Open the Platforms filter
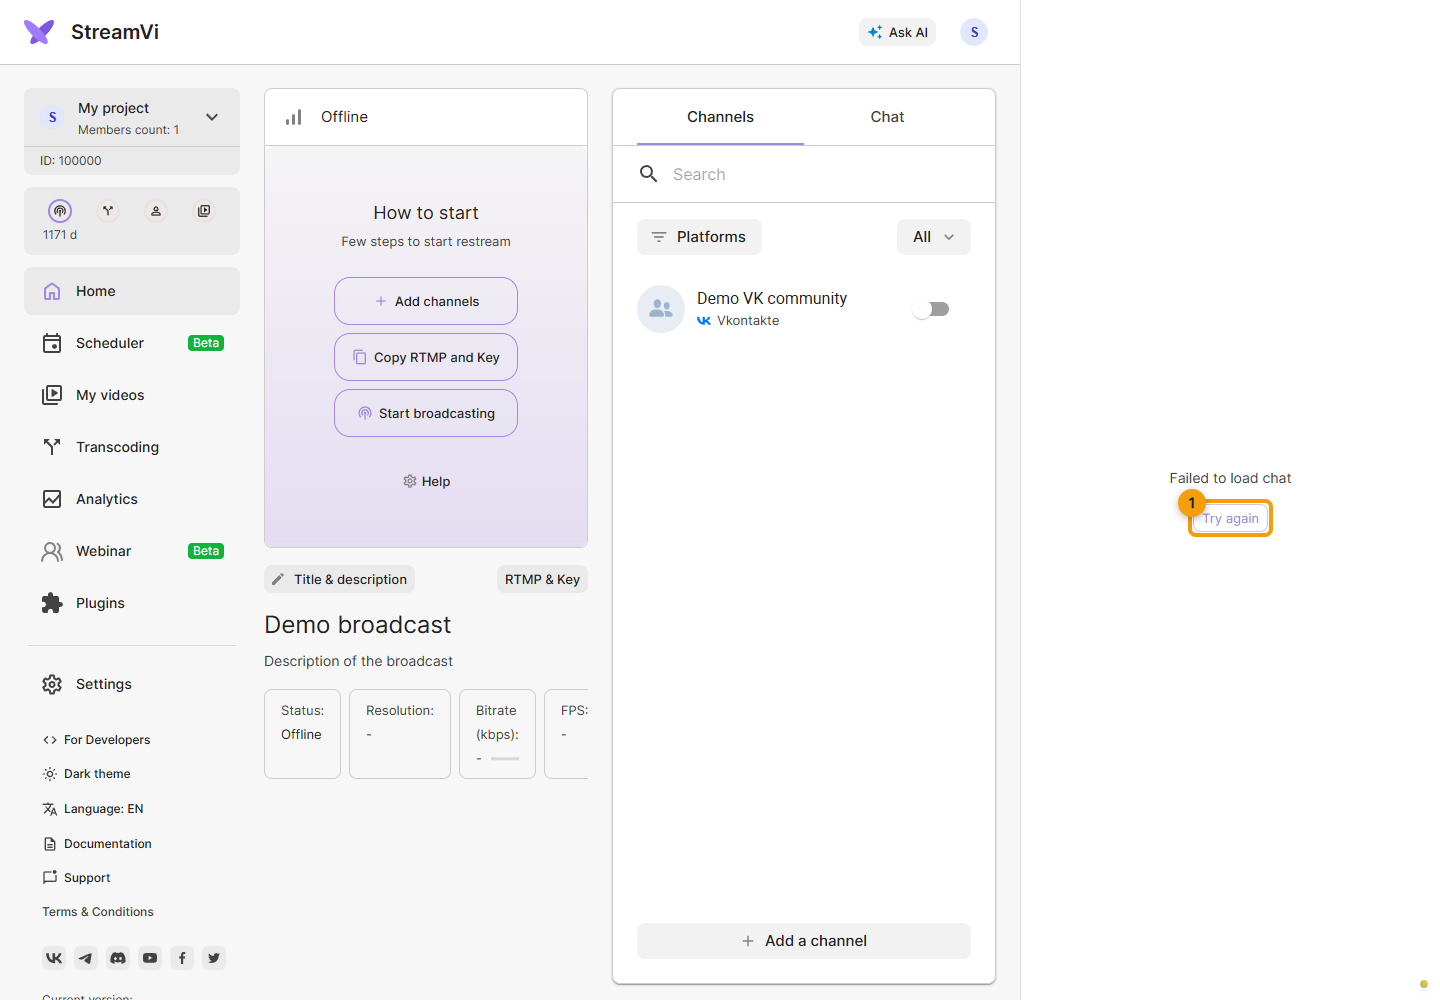Image resolution: width=1440 pixels, height=1000 pixels. pos(699,237)
